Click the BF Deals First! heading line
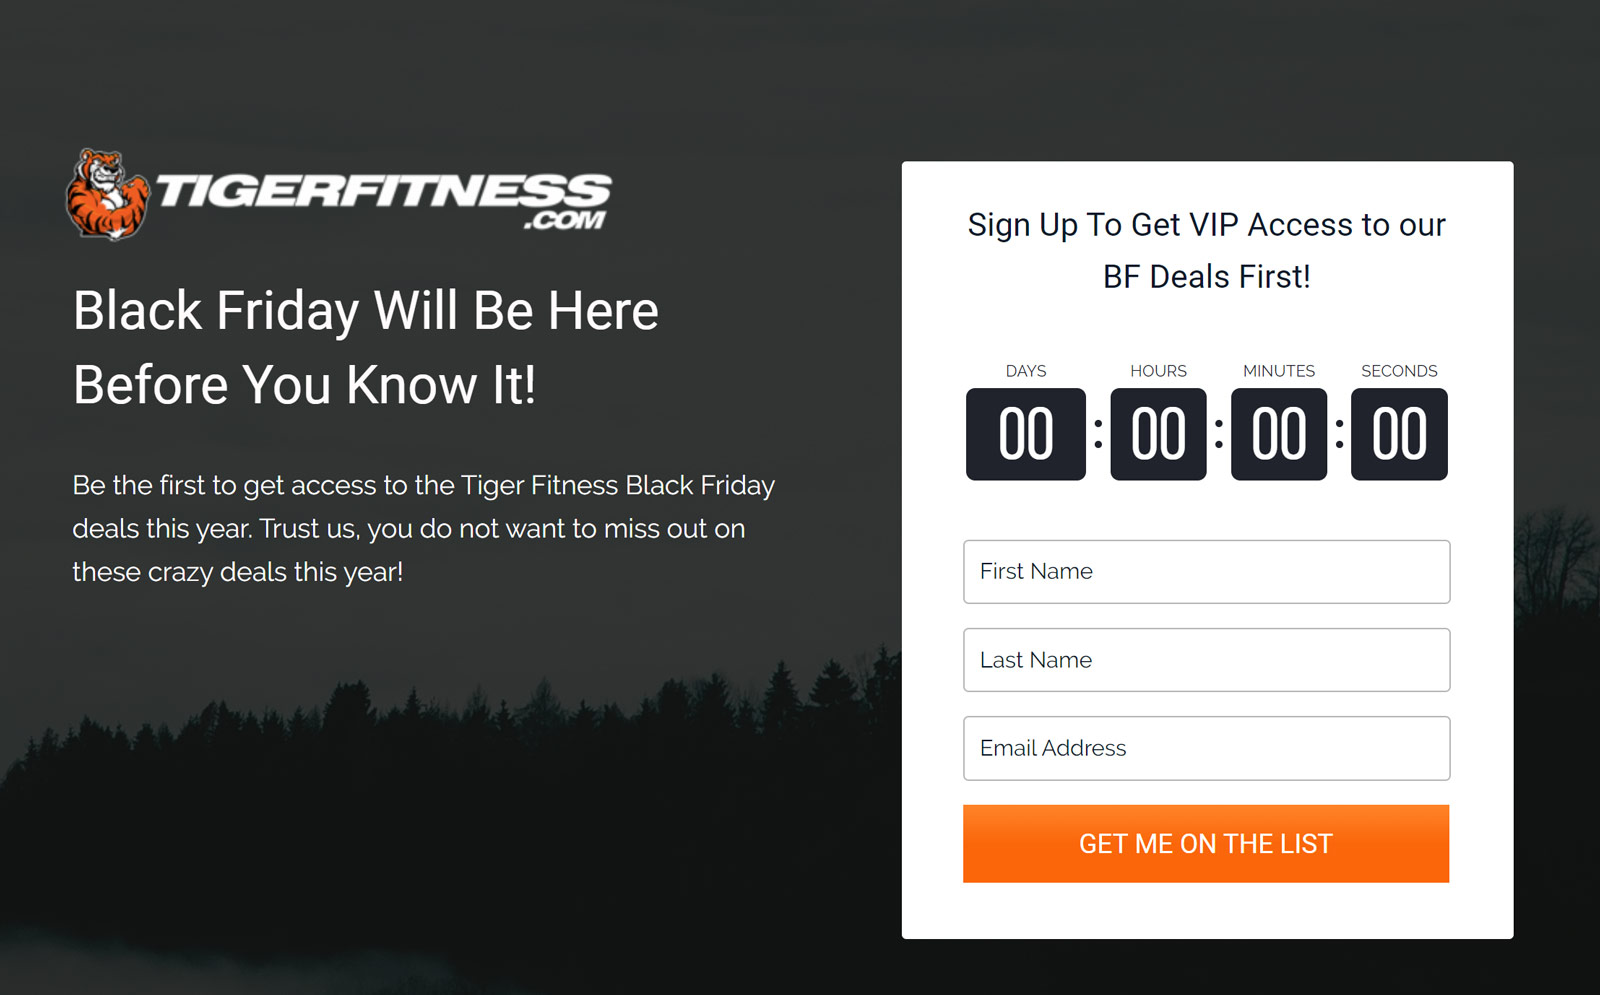1600x995 pixels. (1206, 277)
